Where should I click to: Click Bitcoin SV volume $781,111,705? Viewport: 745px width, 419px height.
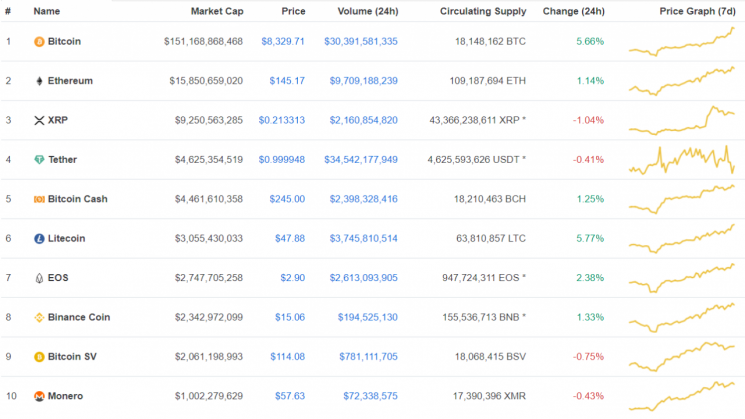click(x=369, y=357)
